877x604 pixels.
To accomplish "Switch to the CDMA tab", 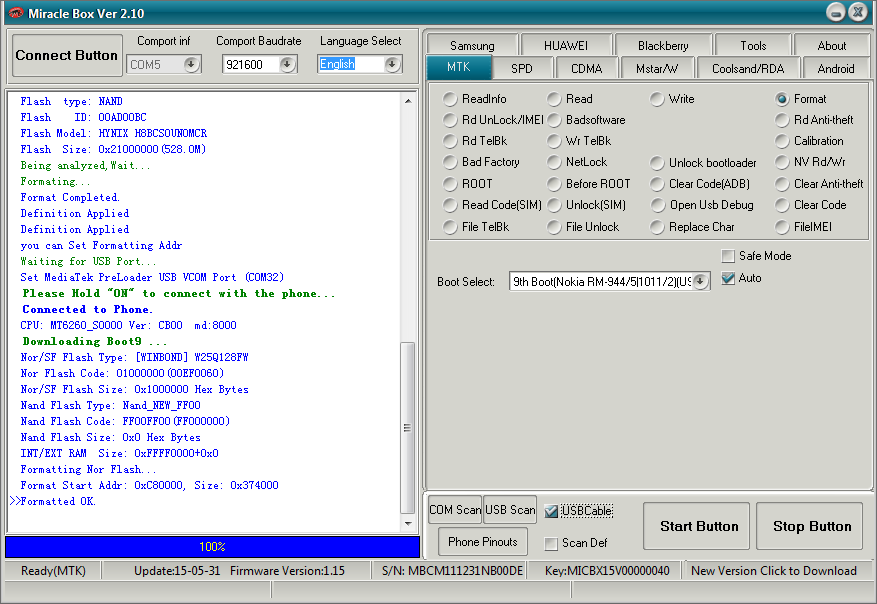I will [586, 68].
